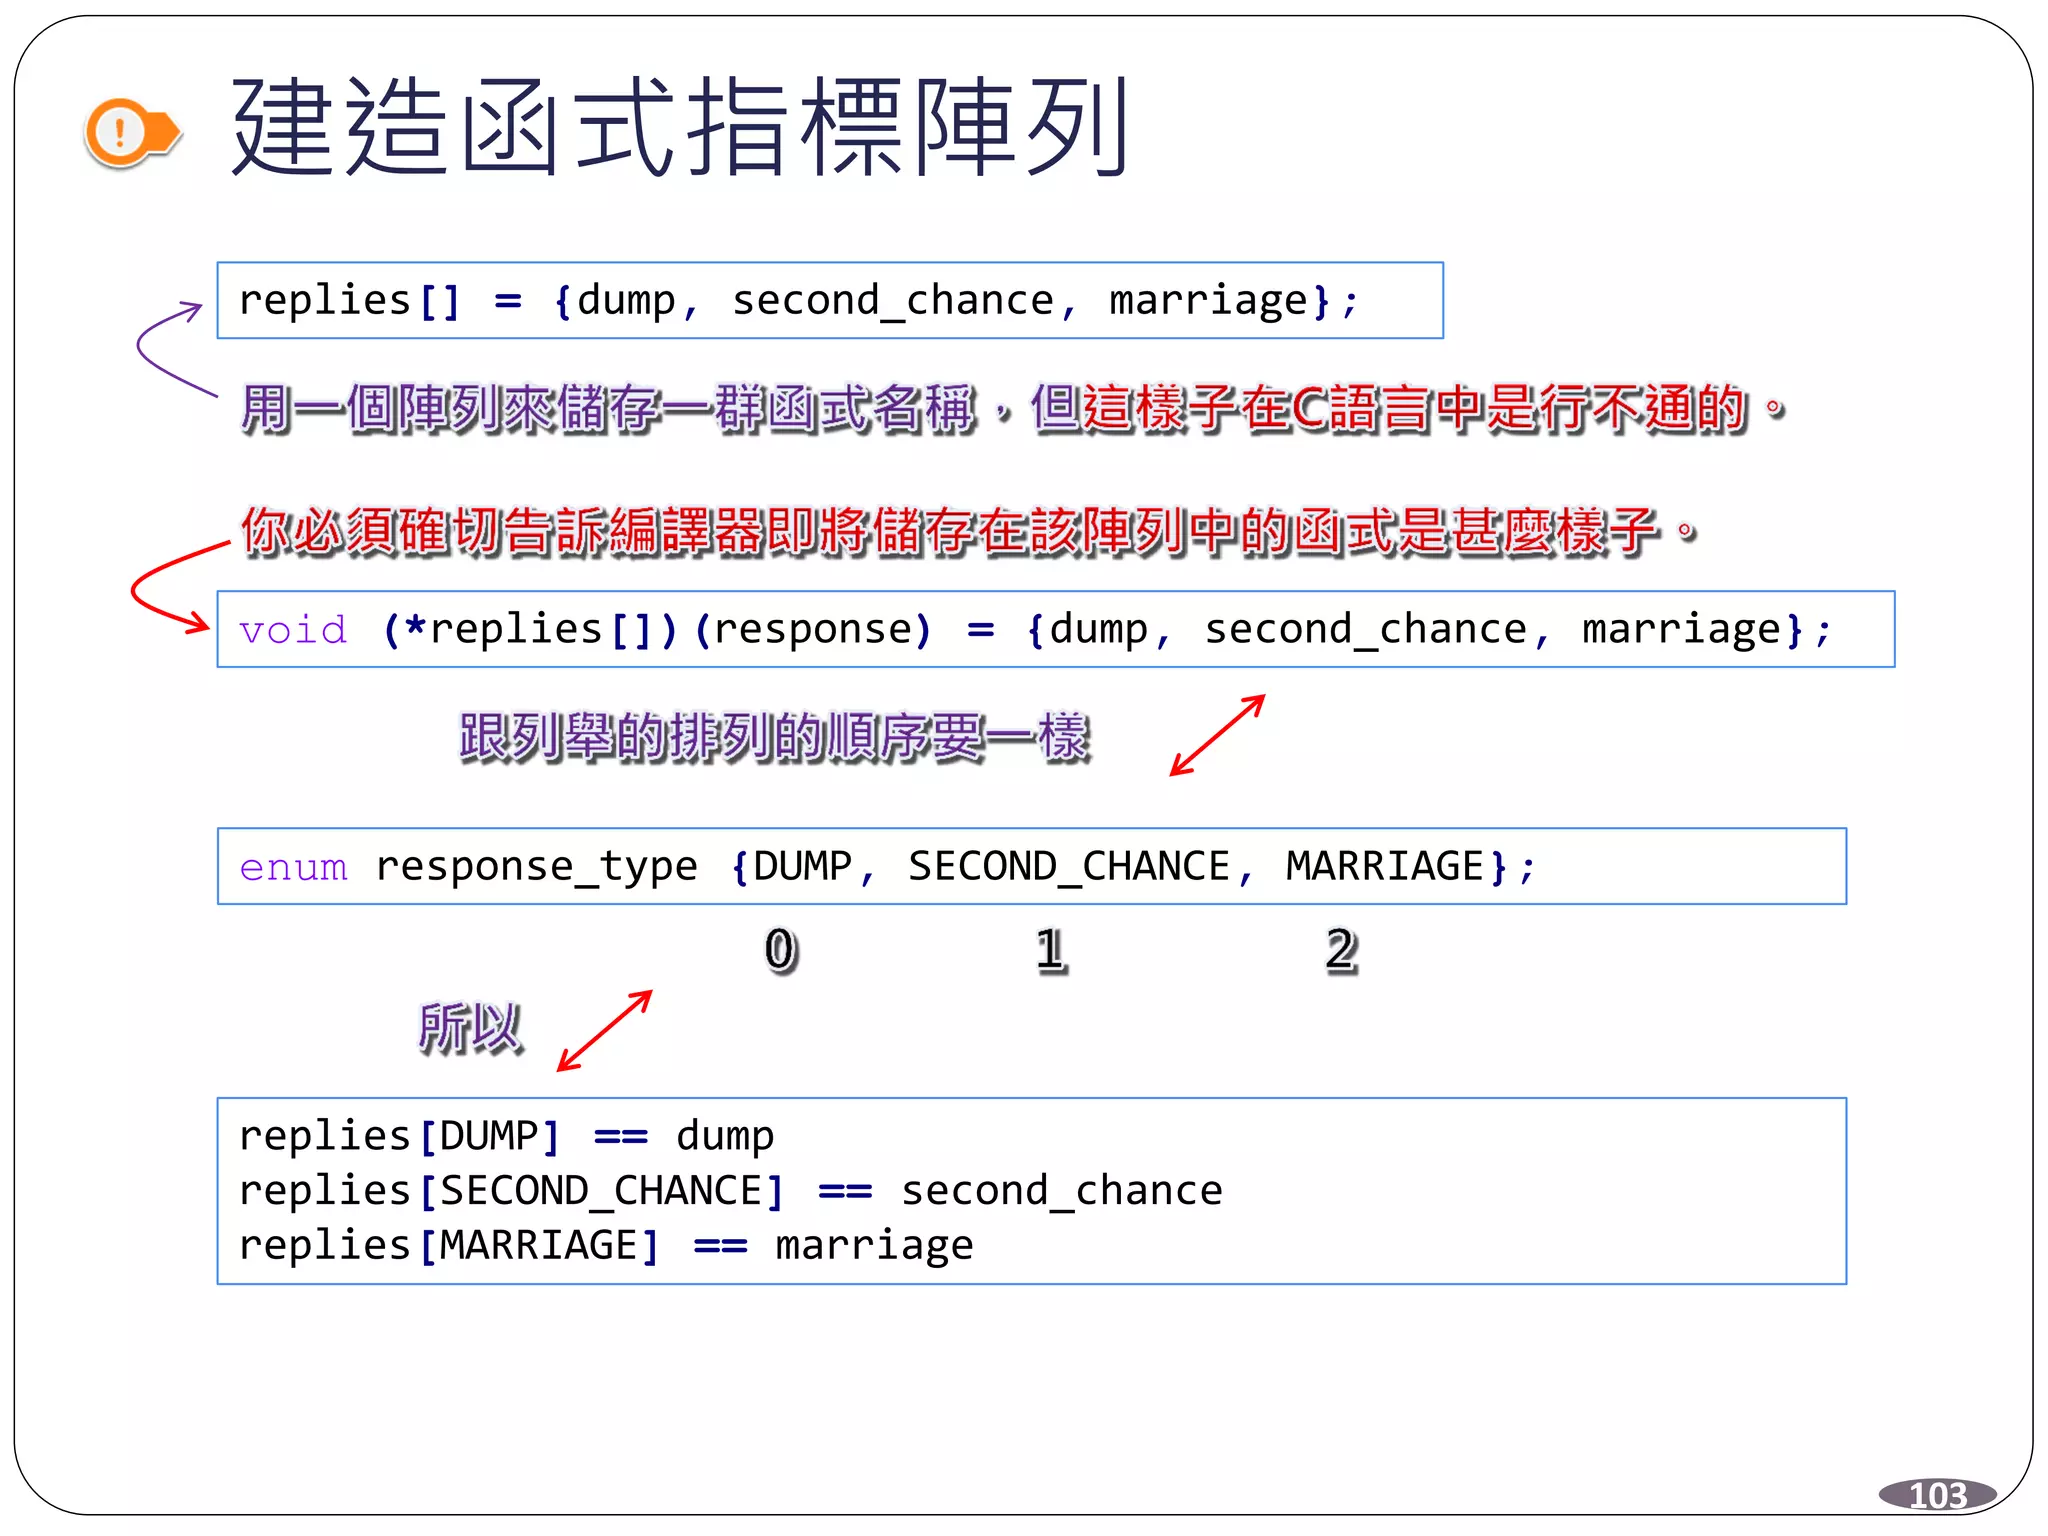Click the line 'replies[MARRIAGE] == marriage'

606,1246
